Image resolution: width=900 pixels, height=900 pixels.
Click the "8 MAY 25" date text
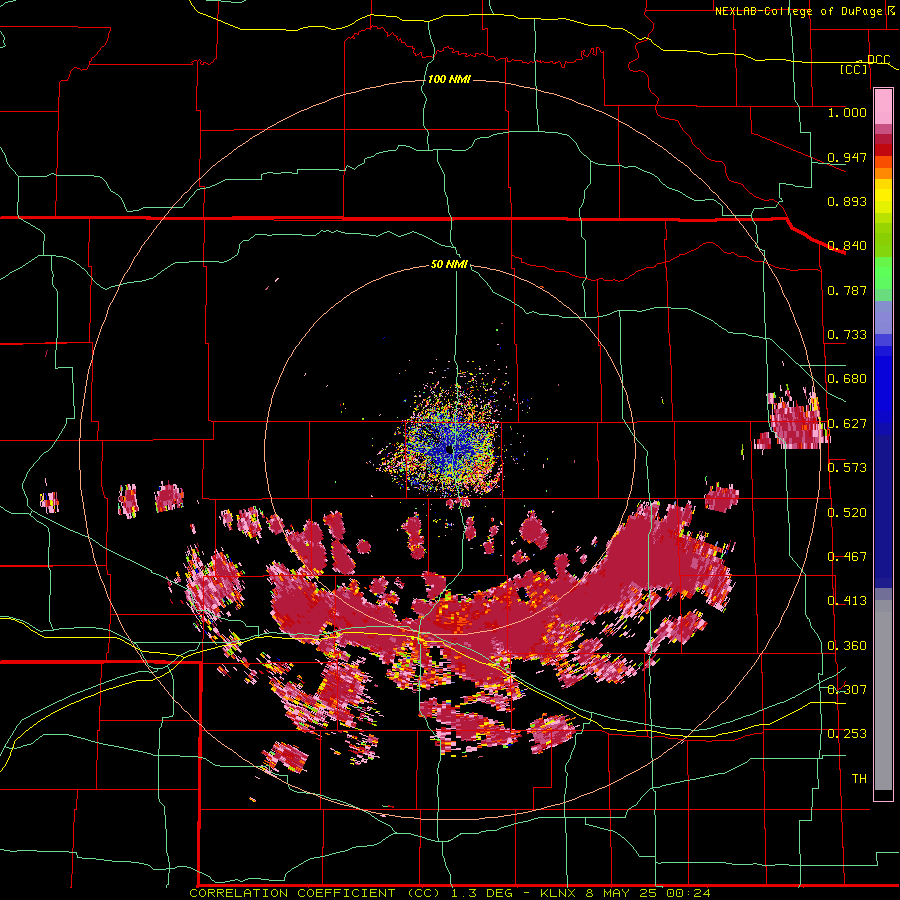pos(620,893)
